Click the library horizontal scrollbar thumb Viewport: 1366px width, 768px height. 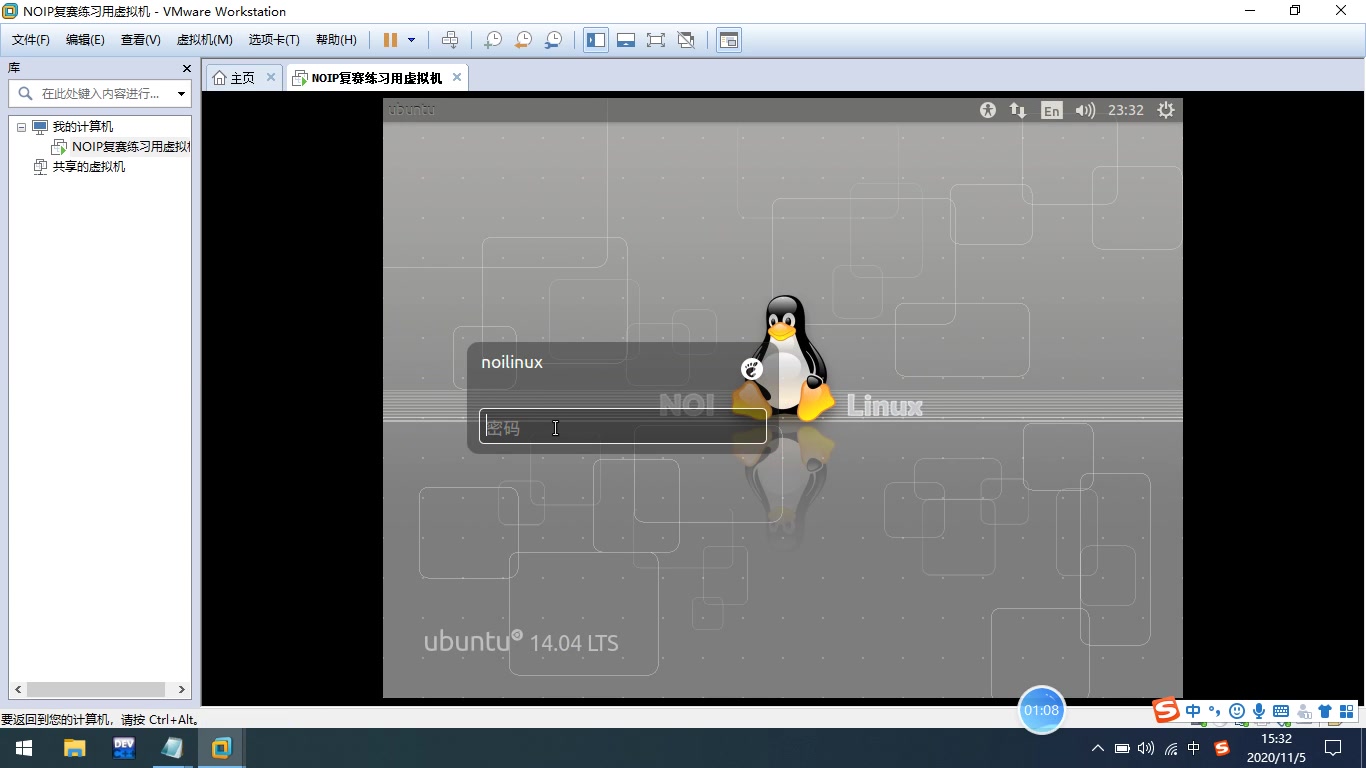(x=96, y=690)
